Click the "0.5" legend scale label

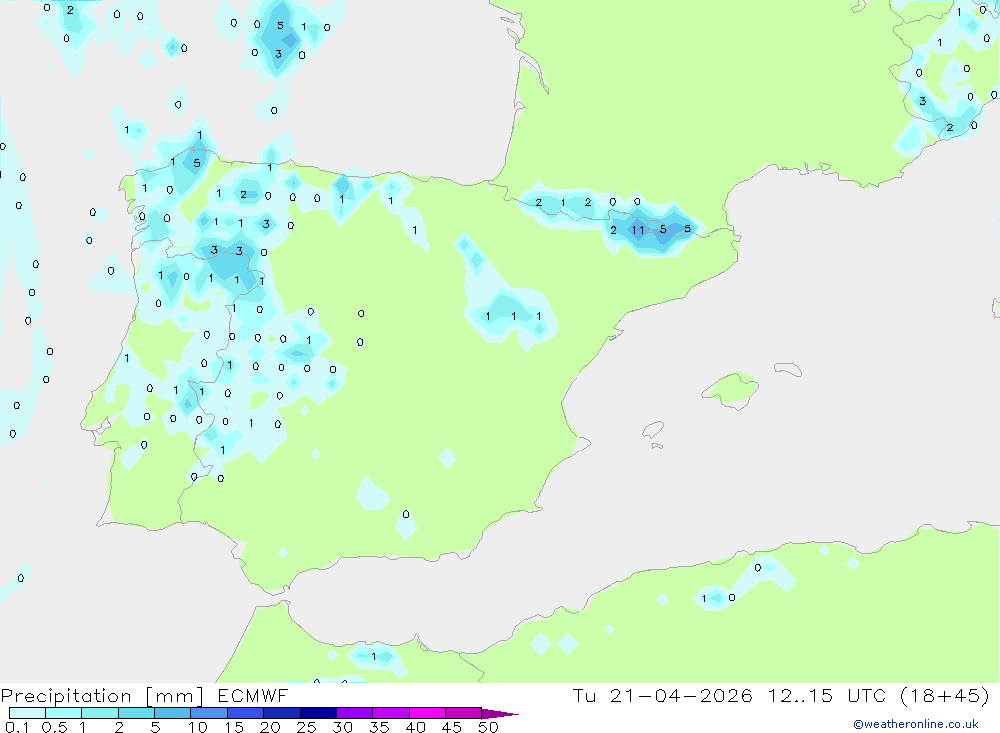[55, 727]
